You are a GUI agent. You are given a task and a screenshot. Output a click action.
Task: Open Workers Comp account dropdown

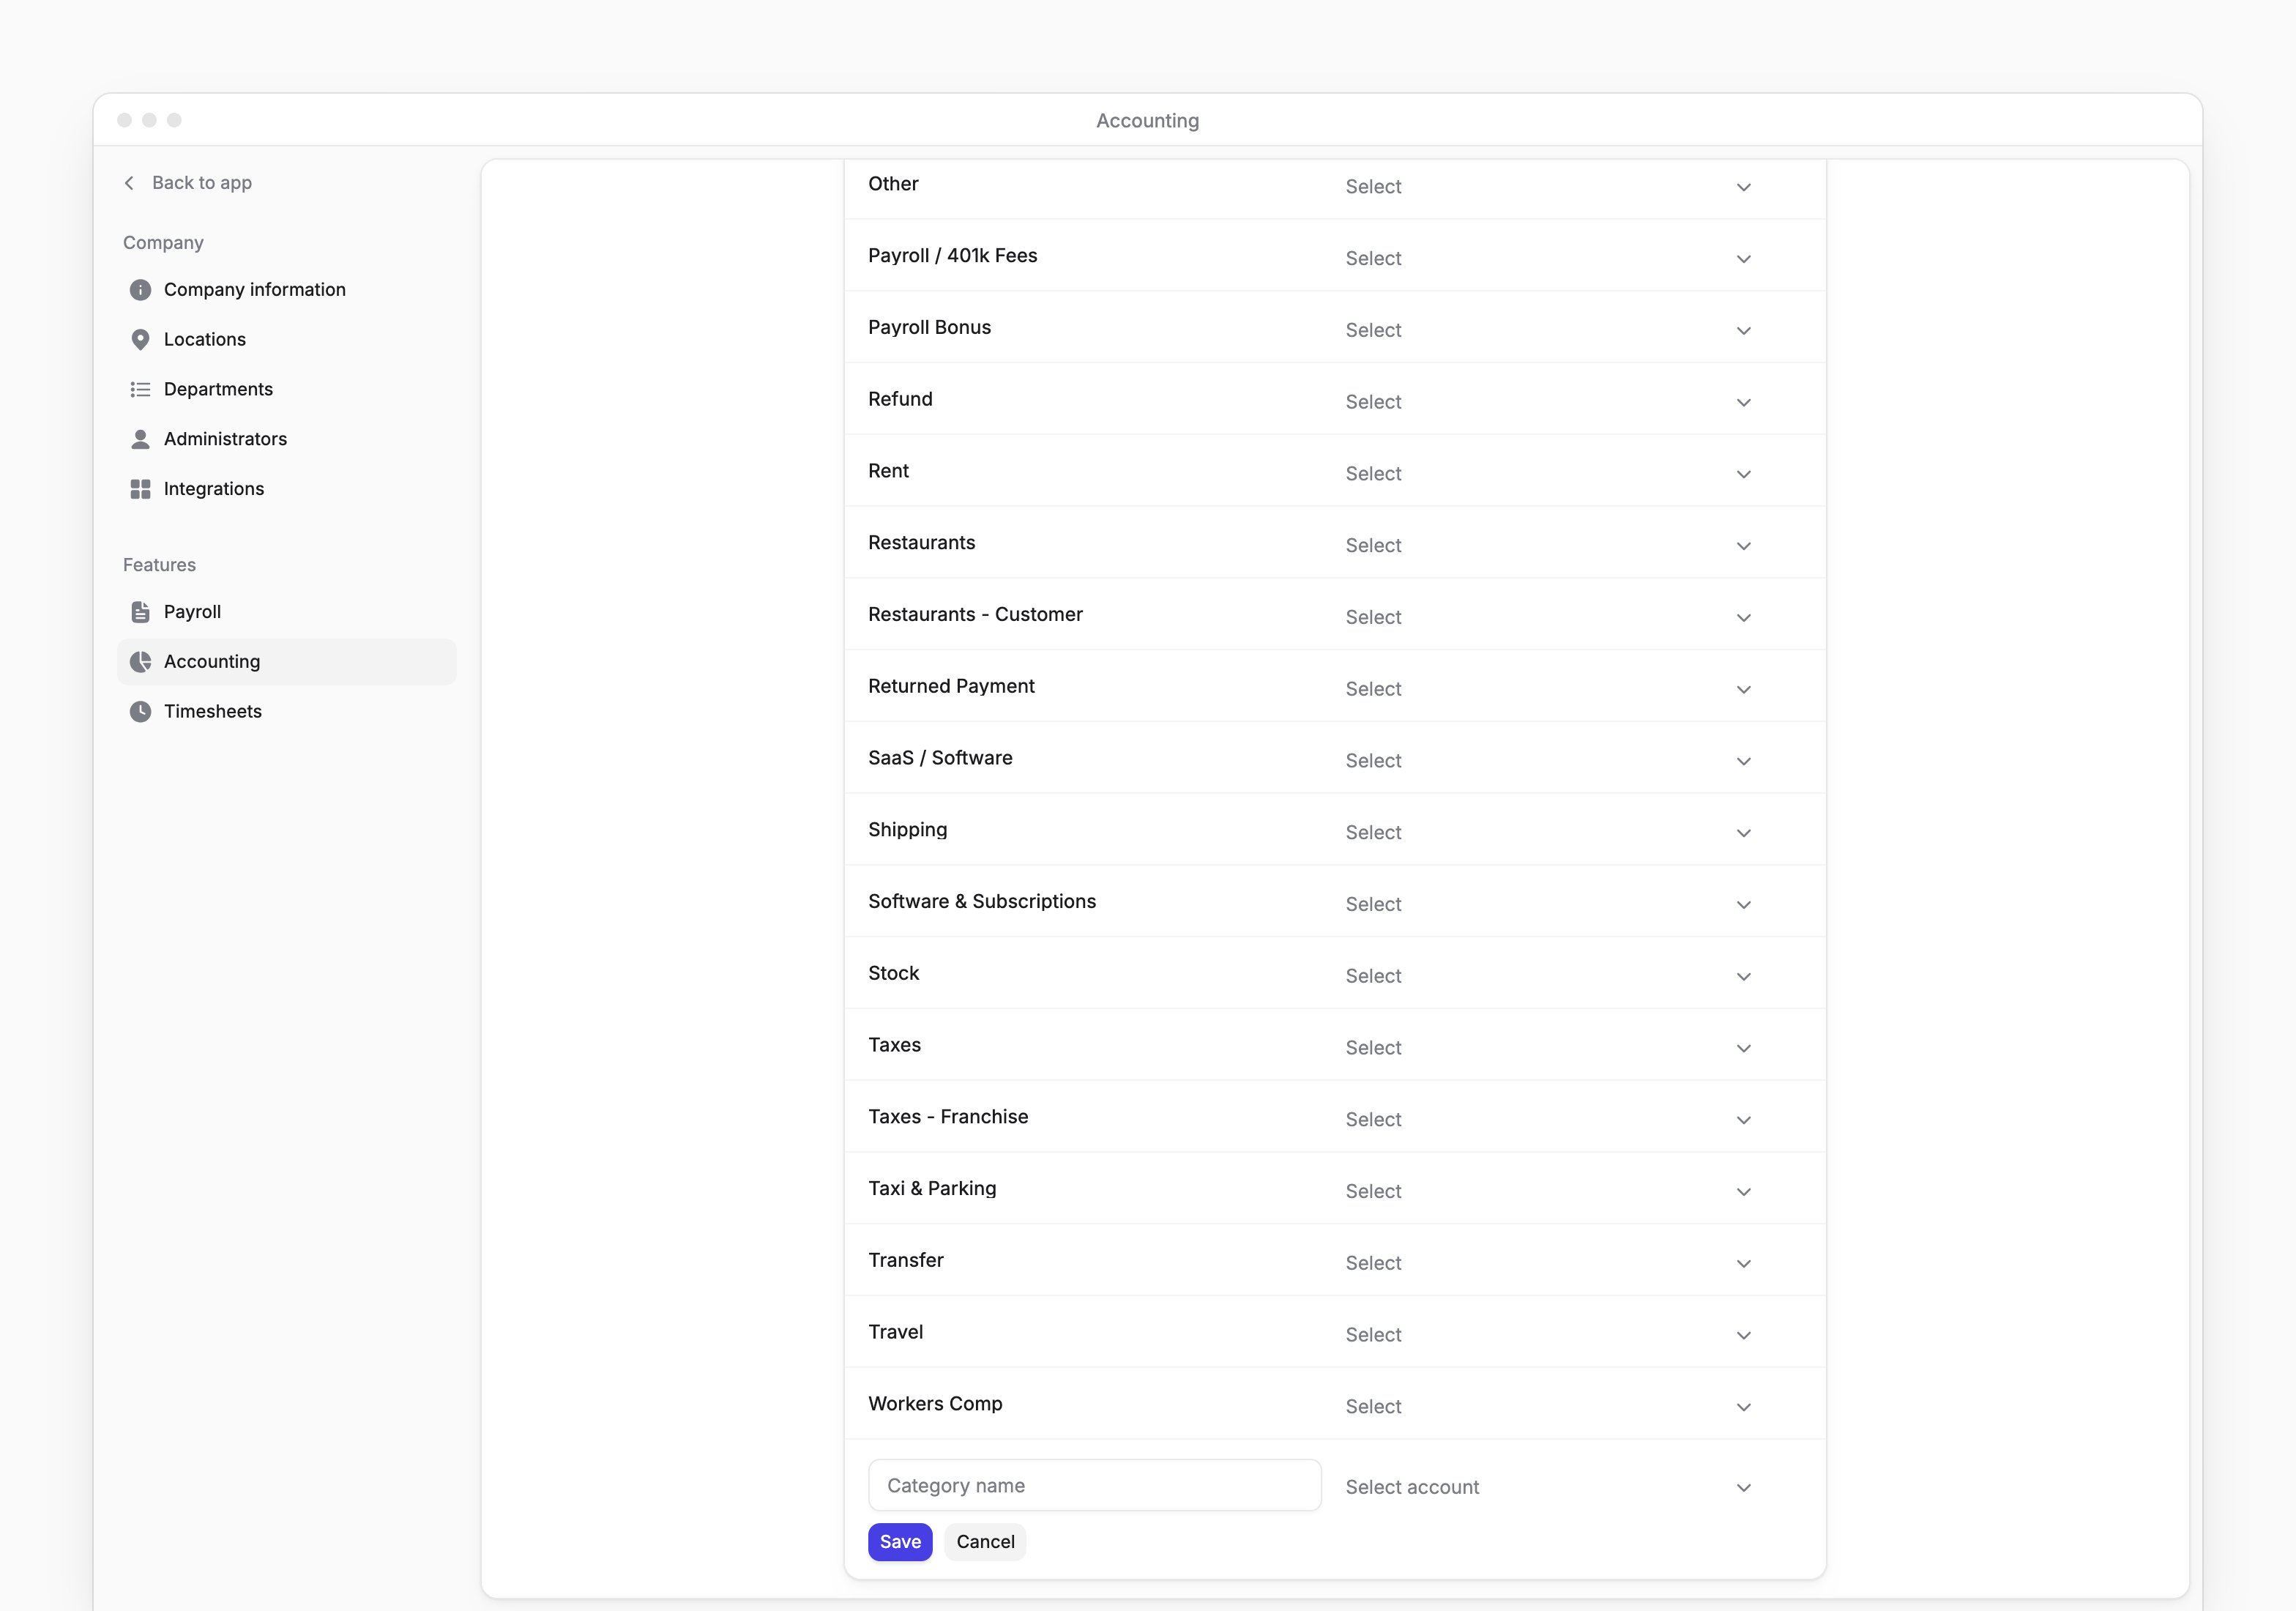(1548, 1407)
